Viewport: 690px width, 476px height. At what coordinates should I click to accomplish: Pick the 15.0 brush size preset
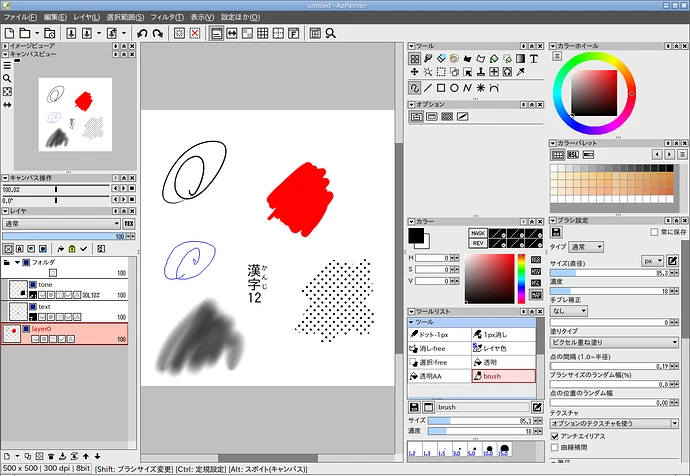(504, 450)
